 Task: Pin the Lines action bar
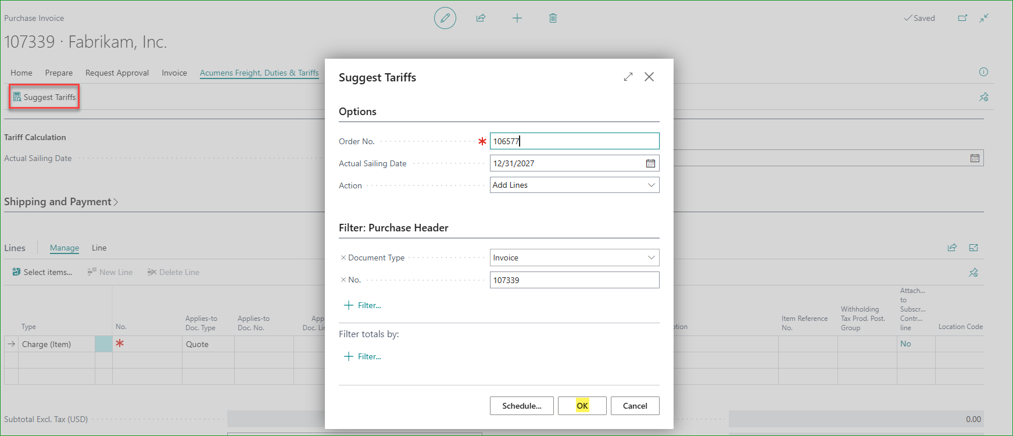[974, 273]
